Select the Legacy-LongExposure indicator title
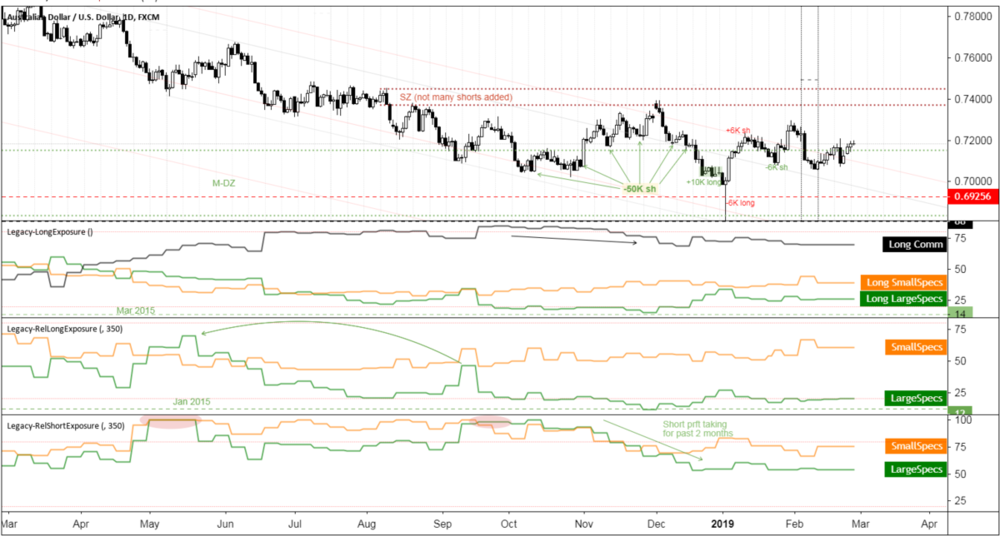The image size is (1000, 536). point(50,232)
